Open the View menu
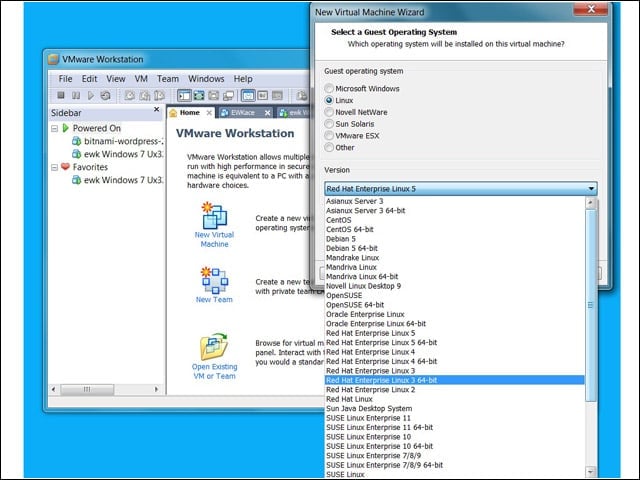Viewport: 640px width, 480px height. click(116, 79)
